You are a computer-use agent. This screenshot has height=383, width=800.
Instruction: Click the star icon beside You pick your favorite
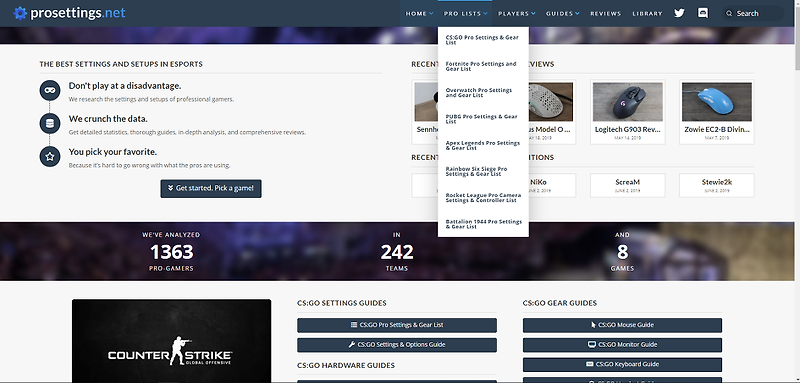click(49, 157)
